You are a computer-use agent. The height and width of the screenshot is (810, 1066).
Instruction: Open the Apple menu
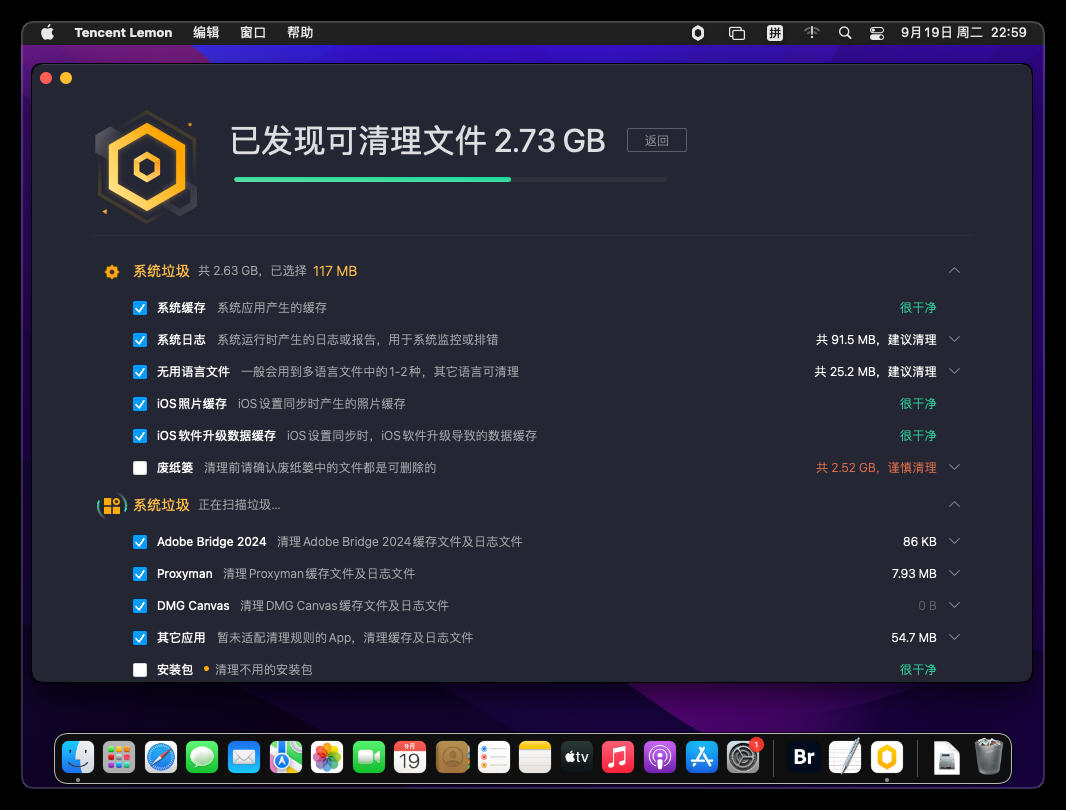tap(47, 33)
